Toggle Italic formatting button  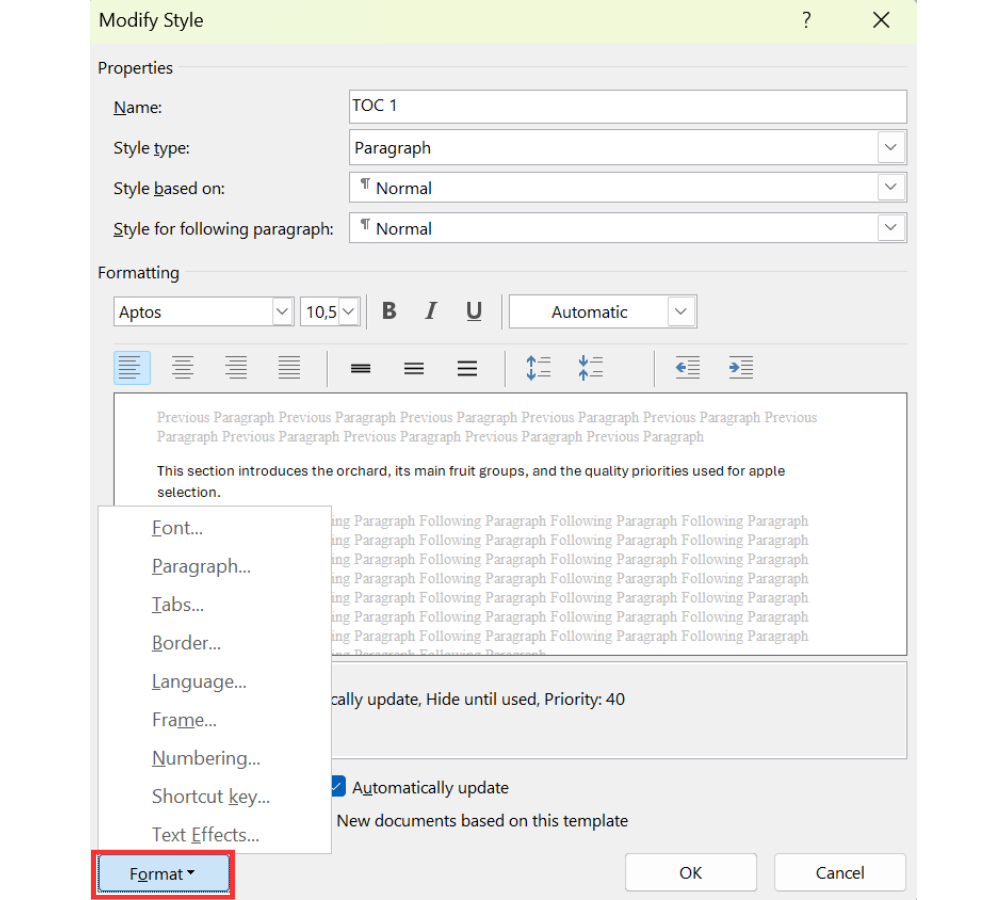[431, 311]
